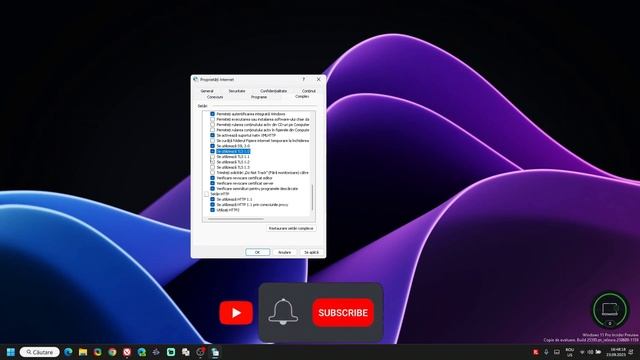Click the Anulare button
This screenshot has width=640, height=360.
[x=284, y=252]
